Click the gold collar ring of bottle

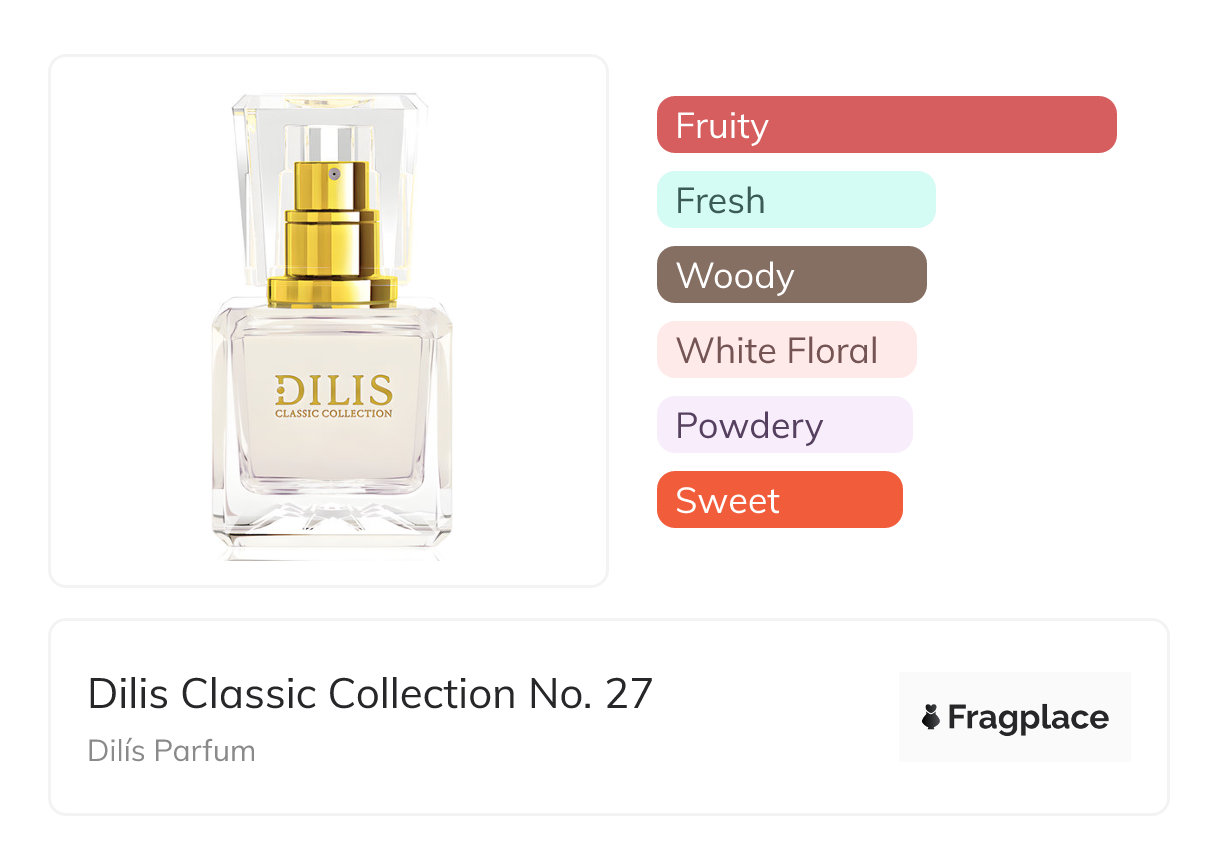tap(333, 291)
